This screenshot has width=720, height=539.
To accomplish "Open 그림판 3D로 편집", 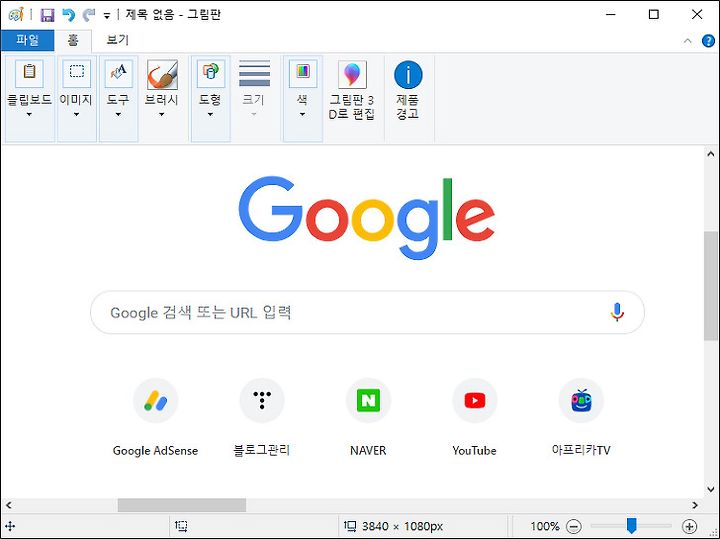I will (352, 90).
